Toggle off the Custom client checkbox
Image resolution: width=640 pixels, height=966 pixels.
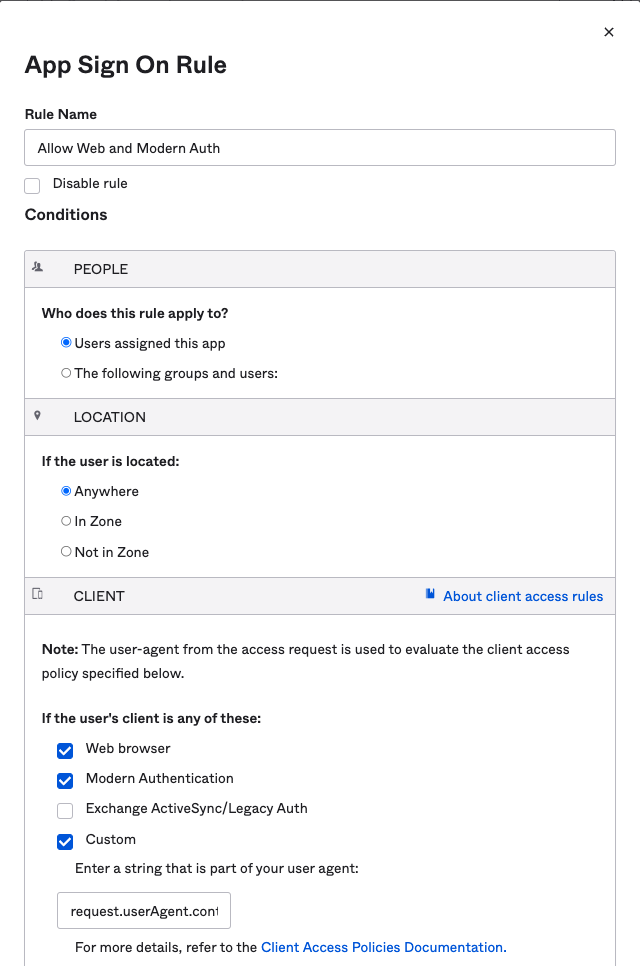coord(65,840)
